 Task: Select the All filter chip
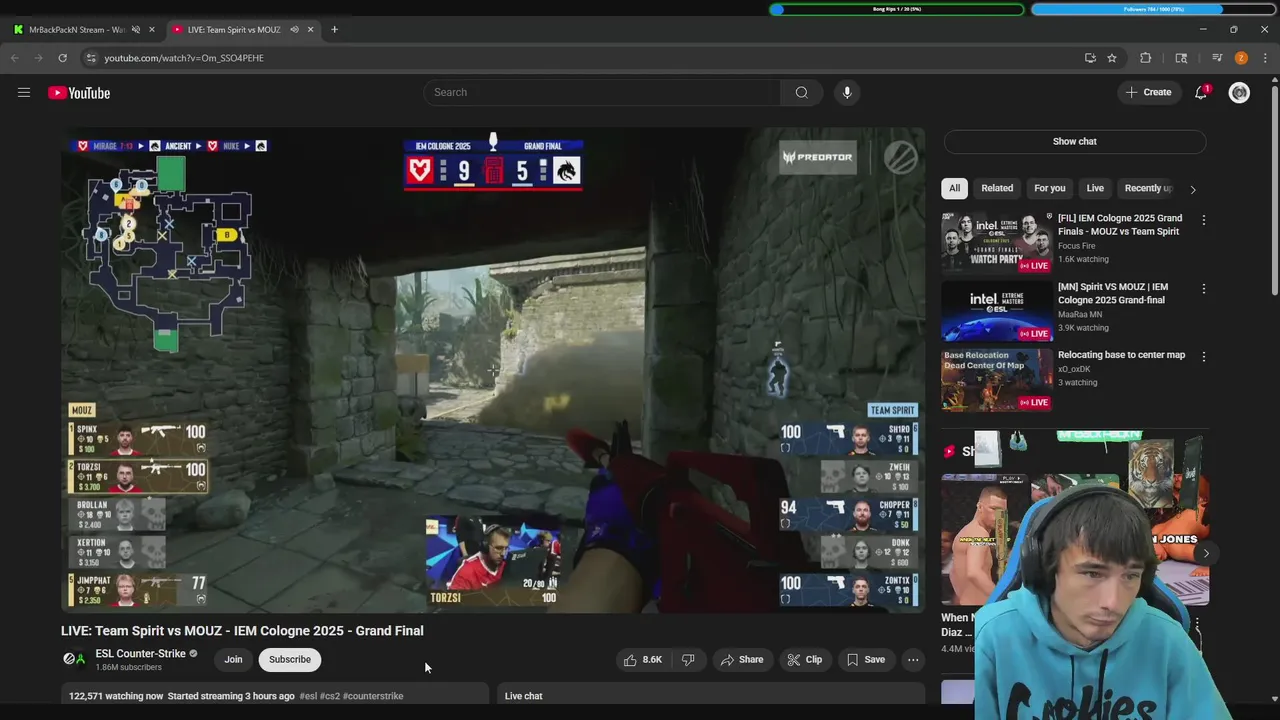click(x=954, y=188)
